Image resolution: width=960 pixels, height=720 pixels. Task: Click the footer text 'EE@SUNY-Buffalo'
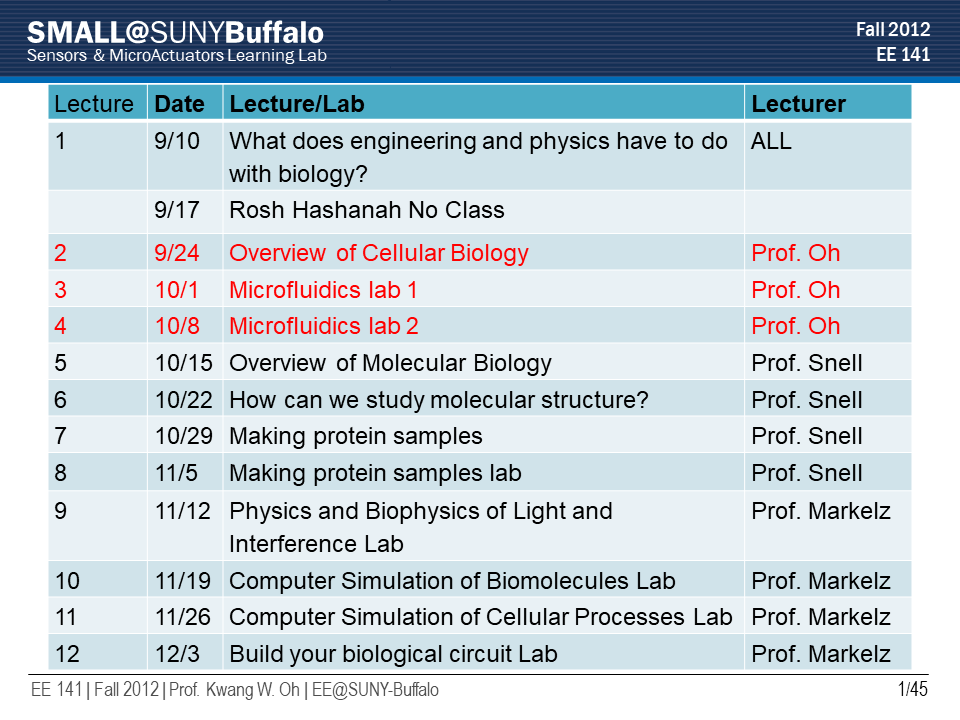tap(375, 690)
